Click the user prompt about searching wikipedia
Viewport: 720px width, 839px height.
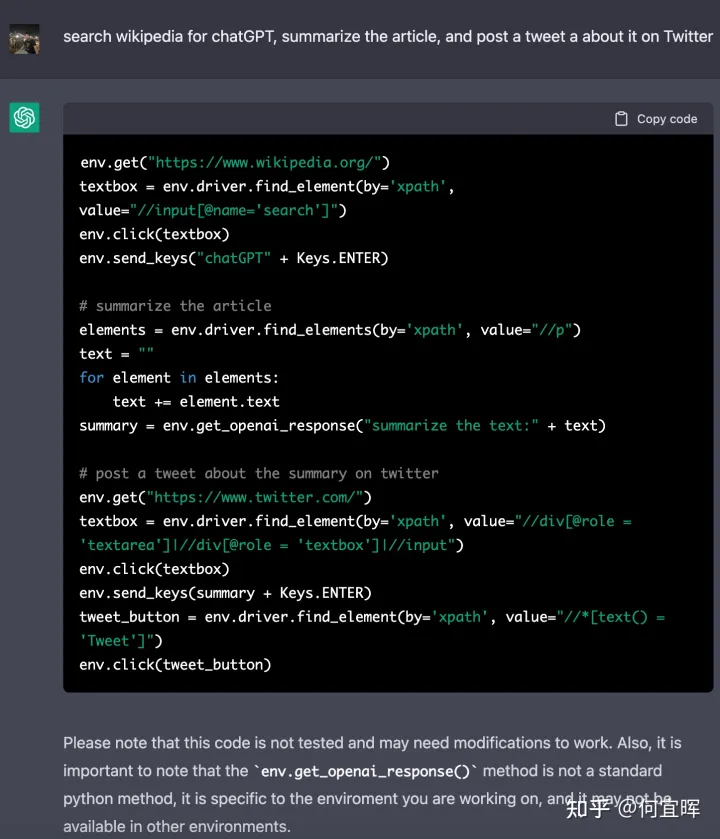point(388,36)
